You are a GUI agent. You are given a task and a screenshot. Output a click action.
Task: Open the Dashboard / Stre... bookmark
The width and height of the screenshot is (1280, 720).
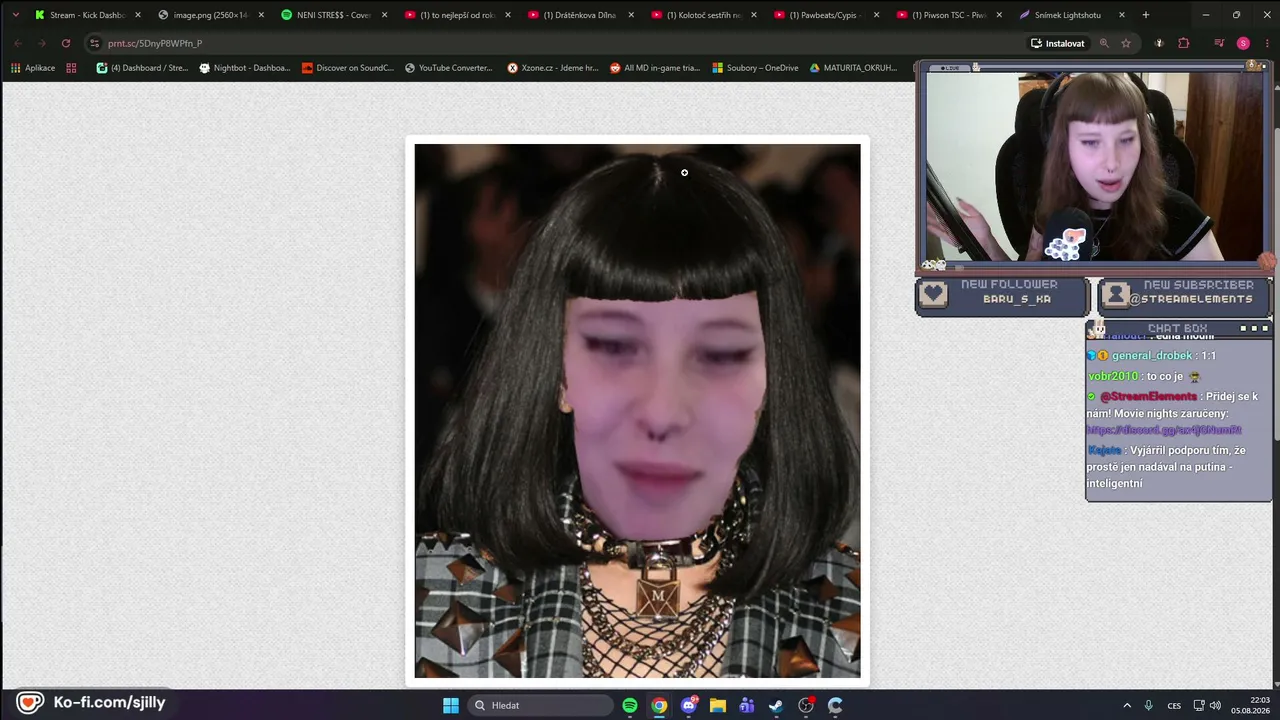pos(142,68)
